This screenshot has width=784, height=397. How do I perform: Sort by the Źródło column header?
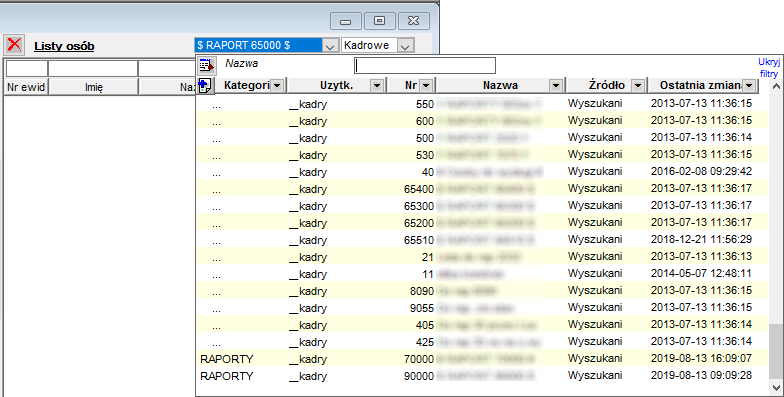606,86
